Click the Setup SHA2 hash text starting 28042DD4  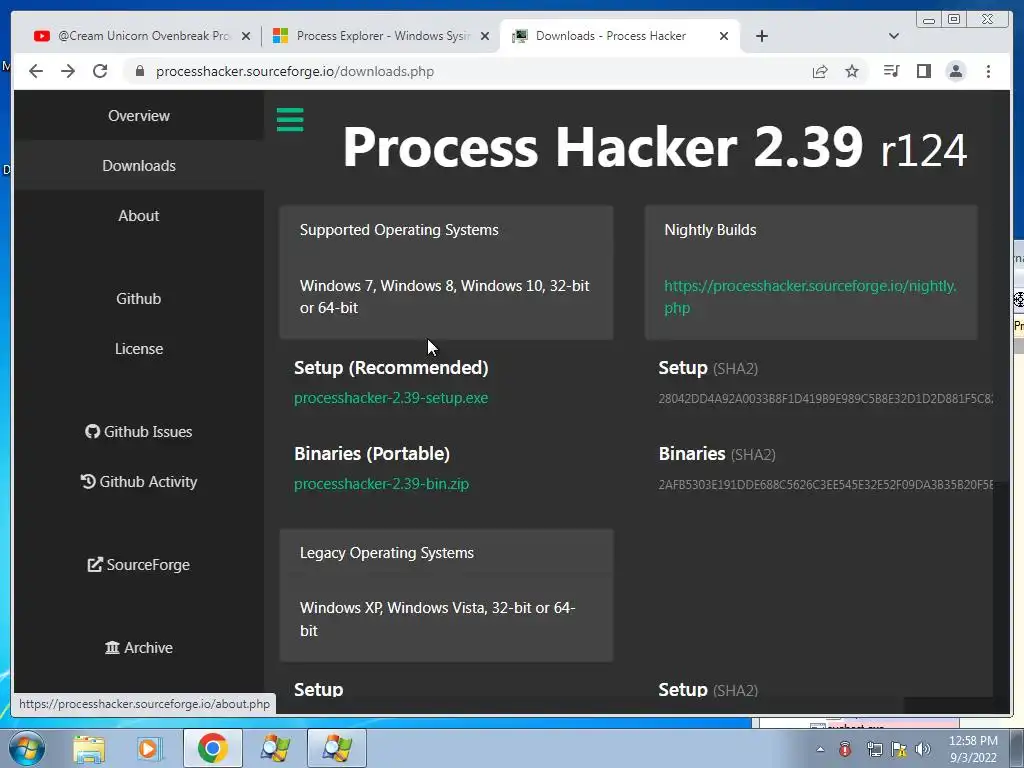coord(825,398)
